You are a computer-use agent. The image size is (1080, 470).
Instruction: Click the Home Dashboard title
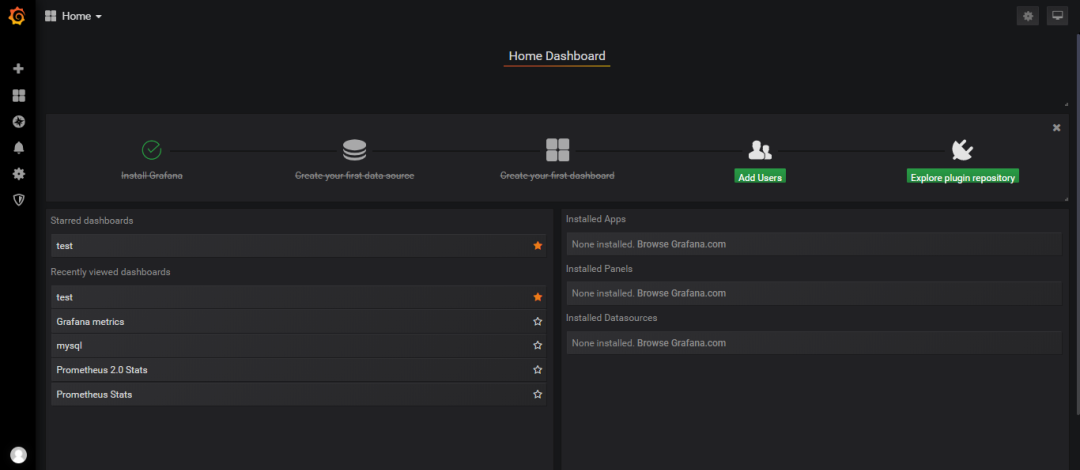coord(557,56)
